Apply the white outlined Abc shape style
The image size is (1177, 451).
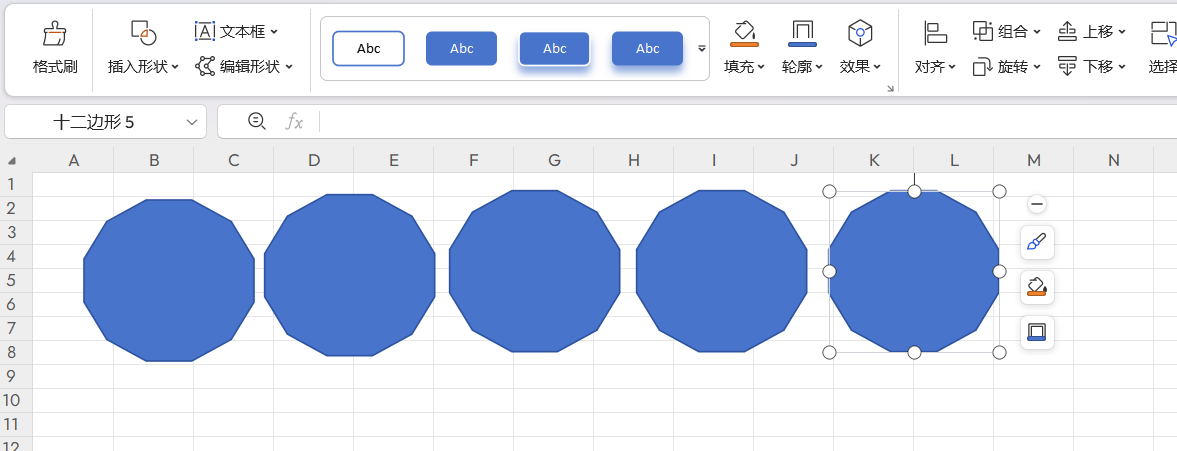pos(369,48)
